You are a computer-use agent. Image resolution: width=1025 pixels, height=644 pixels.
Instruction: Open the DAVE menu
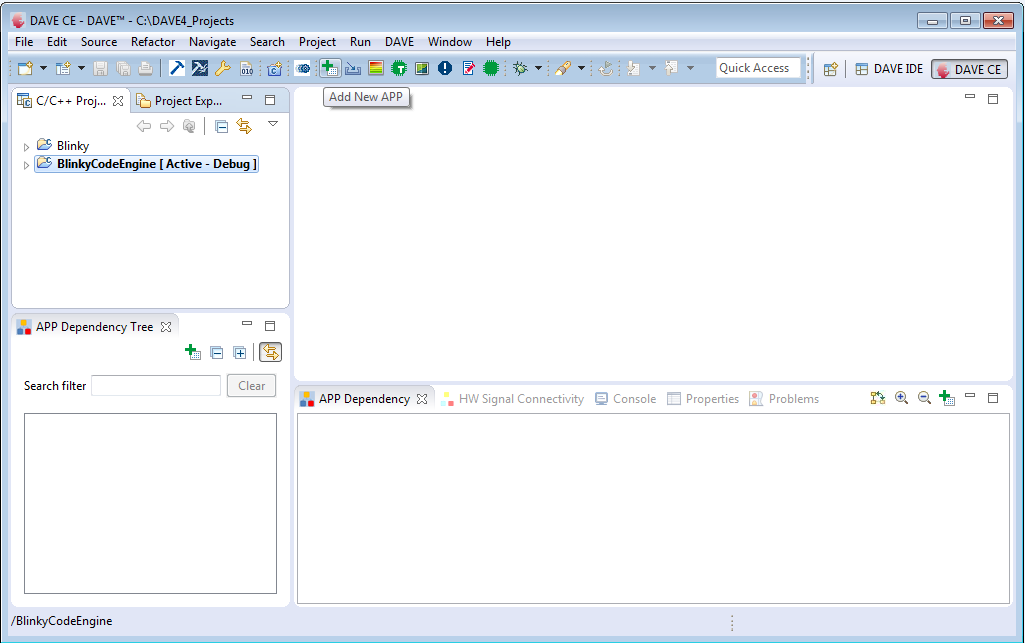[399, 42]
